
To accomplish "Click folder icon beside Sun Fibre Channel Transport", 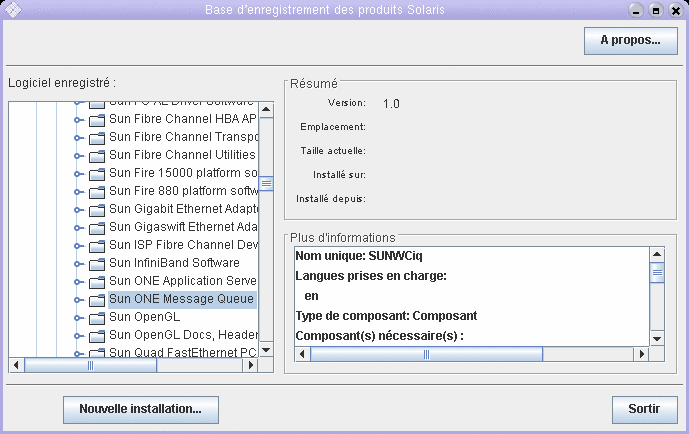I will 97,138.
